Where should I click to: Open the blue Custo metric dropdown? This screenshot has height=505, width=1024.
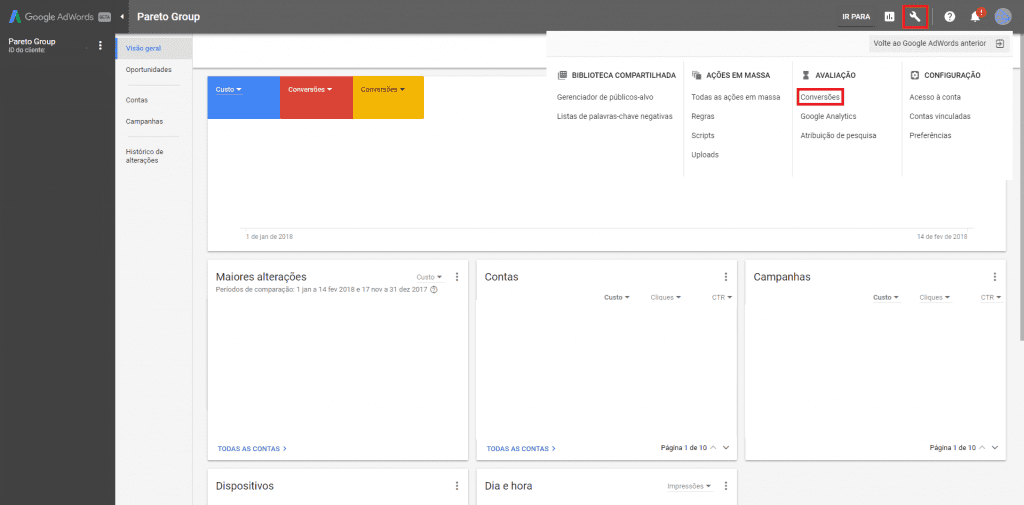(229, 90)
